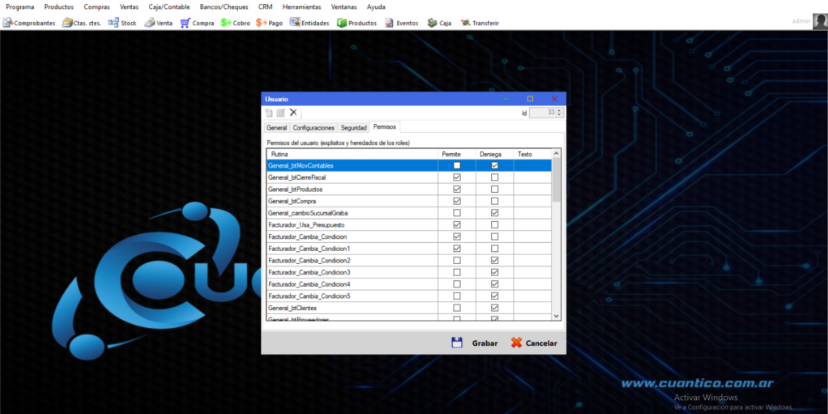The width and height of the screenshot is (828, 414).
Task: Select the General_btProductos row name
Action: [295, 189]
